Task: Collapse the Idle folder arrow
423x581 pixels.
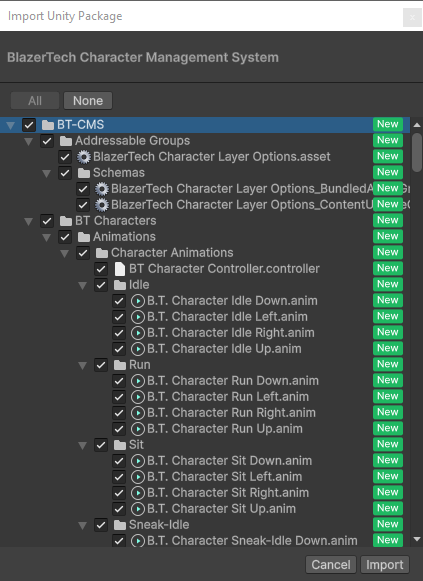Action: point(83,286)
